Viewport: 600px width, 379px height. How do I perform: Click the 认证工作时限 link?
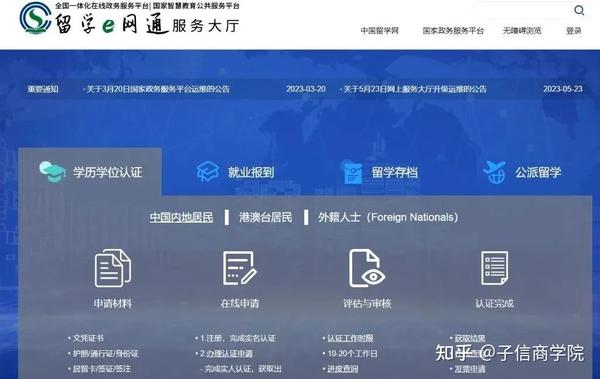click(350, 338)
